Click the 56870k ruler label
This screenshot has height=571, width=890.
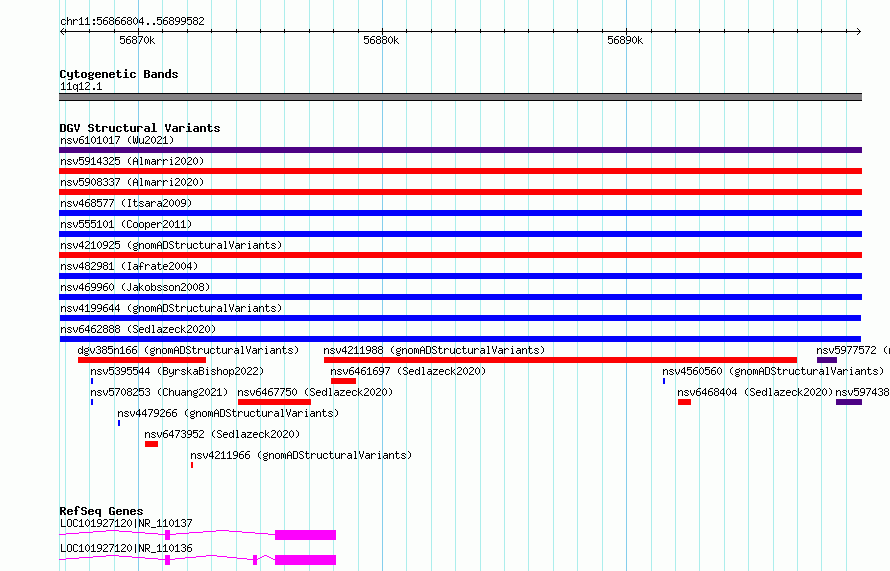tap(137, 40)
